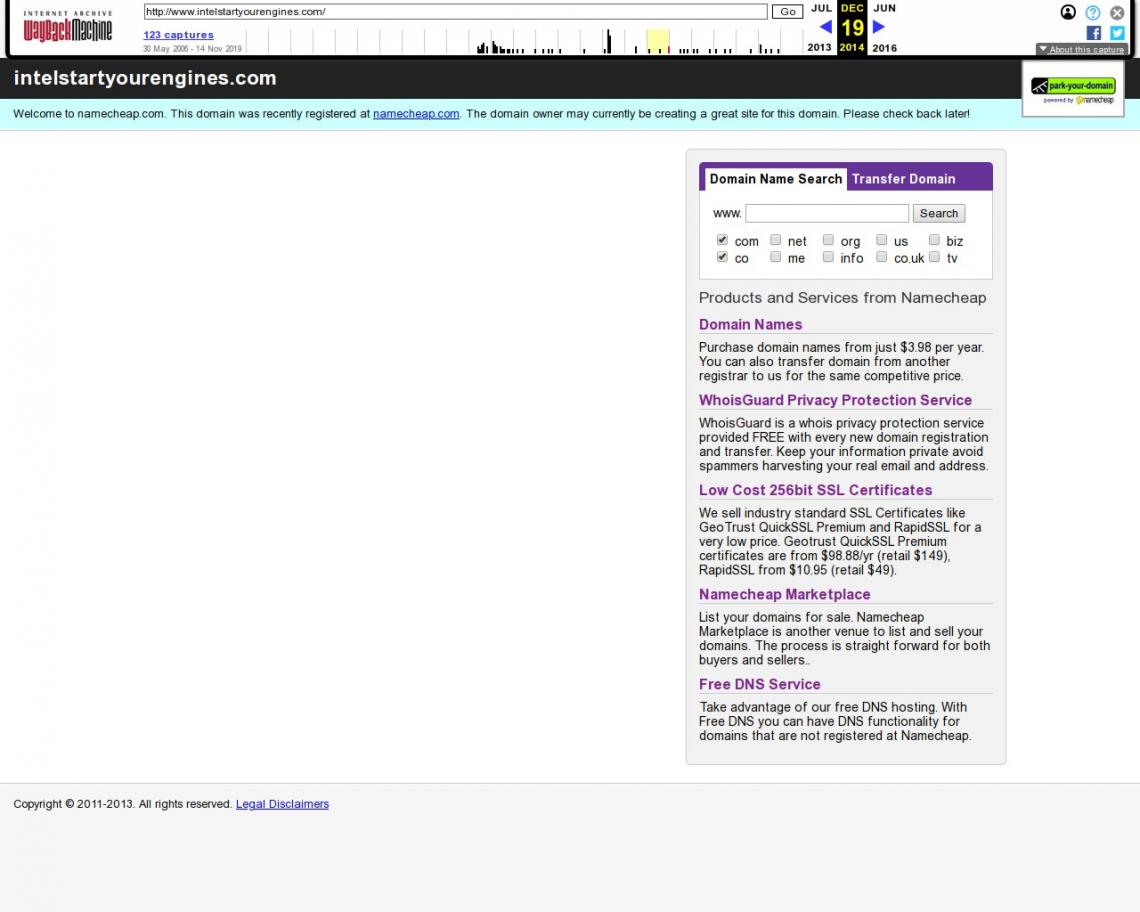
Task: Click the 'Copyright © 2011-2013' footer text
Action: pos(73,804)
